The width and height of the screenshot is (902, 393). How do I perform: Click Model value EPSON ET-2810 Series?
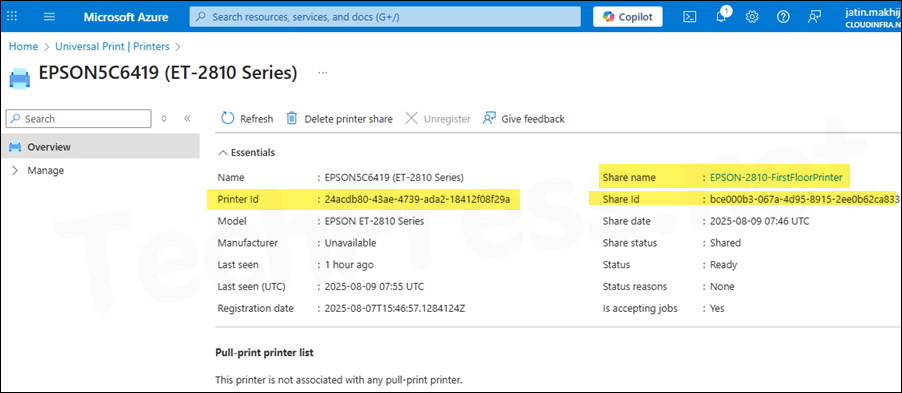pos(374,221)
